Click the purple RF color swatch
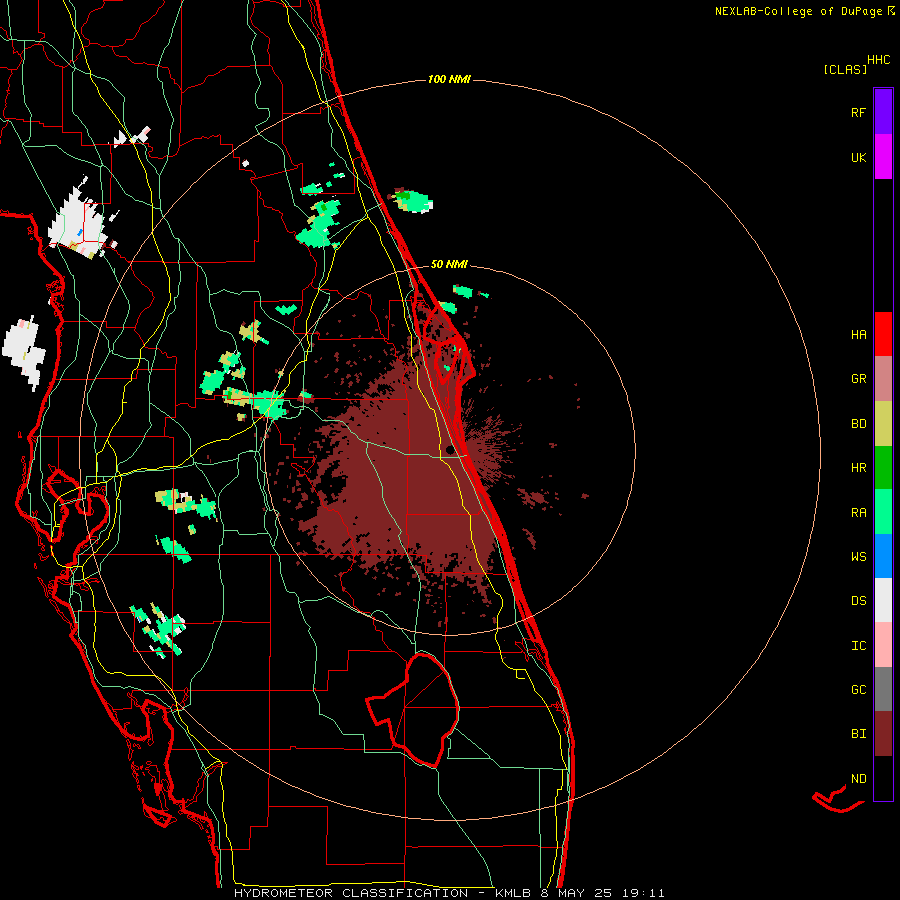This screenshot has width=900, height=900. tap(883, 111)
